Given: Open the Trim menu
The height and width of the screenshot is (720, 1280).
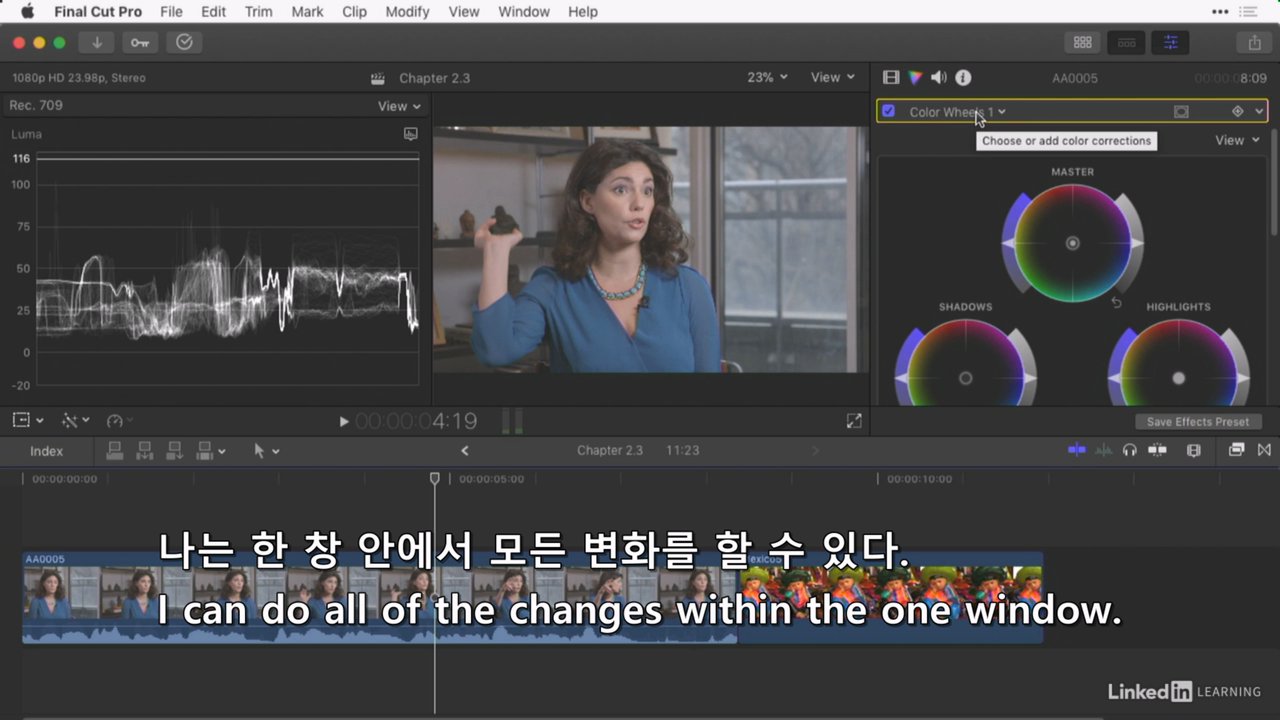Looking at the screenshot, I should click(x=258, y=12).
